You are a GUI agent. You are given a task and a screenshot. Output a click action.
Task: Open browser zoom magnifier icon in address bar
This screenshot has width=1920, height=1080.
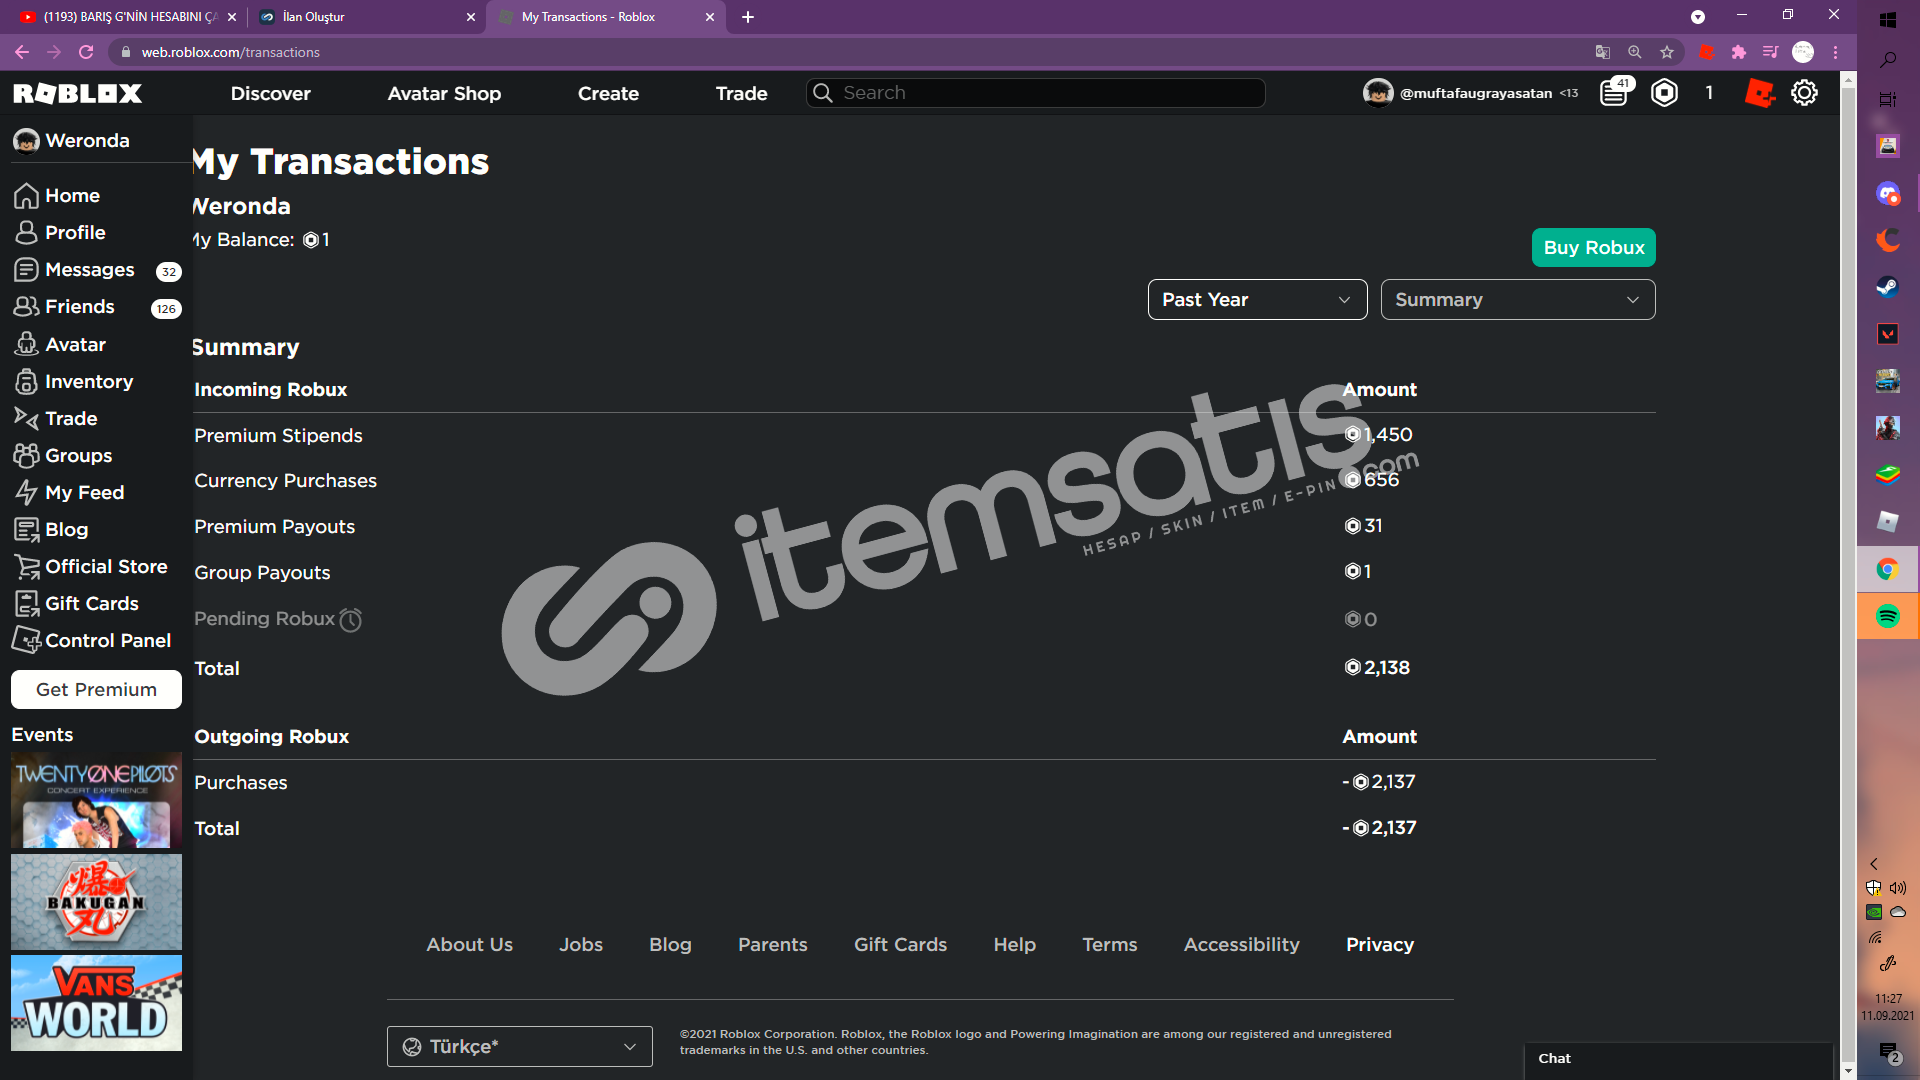[1635, 52]
